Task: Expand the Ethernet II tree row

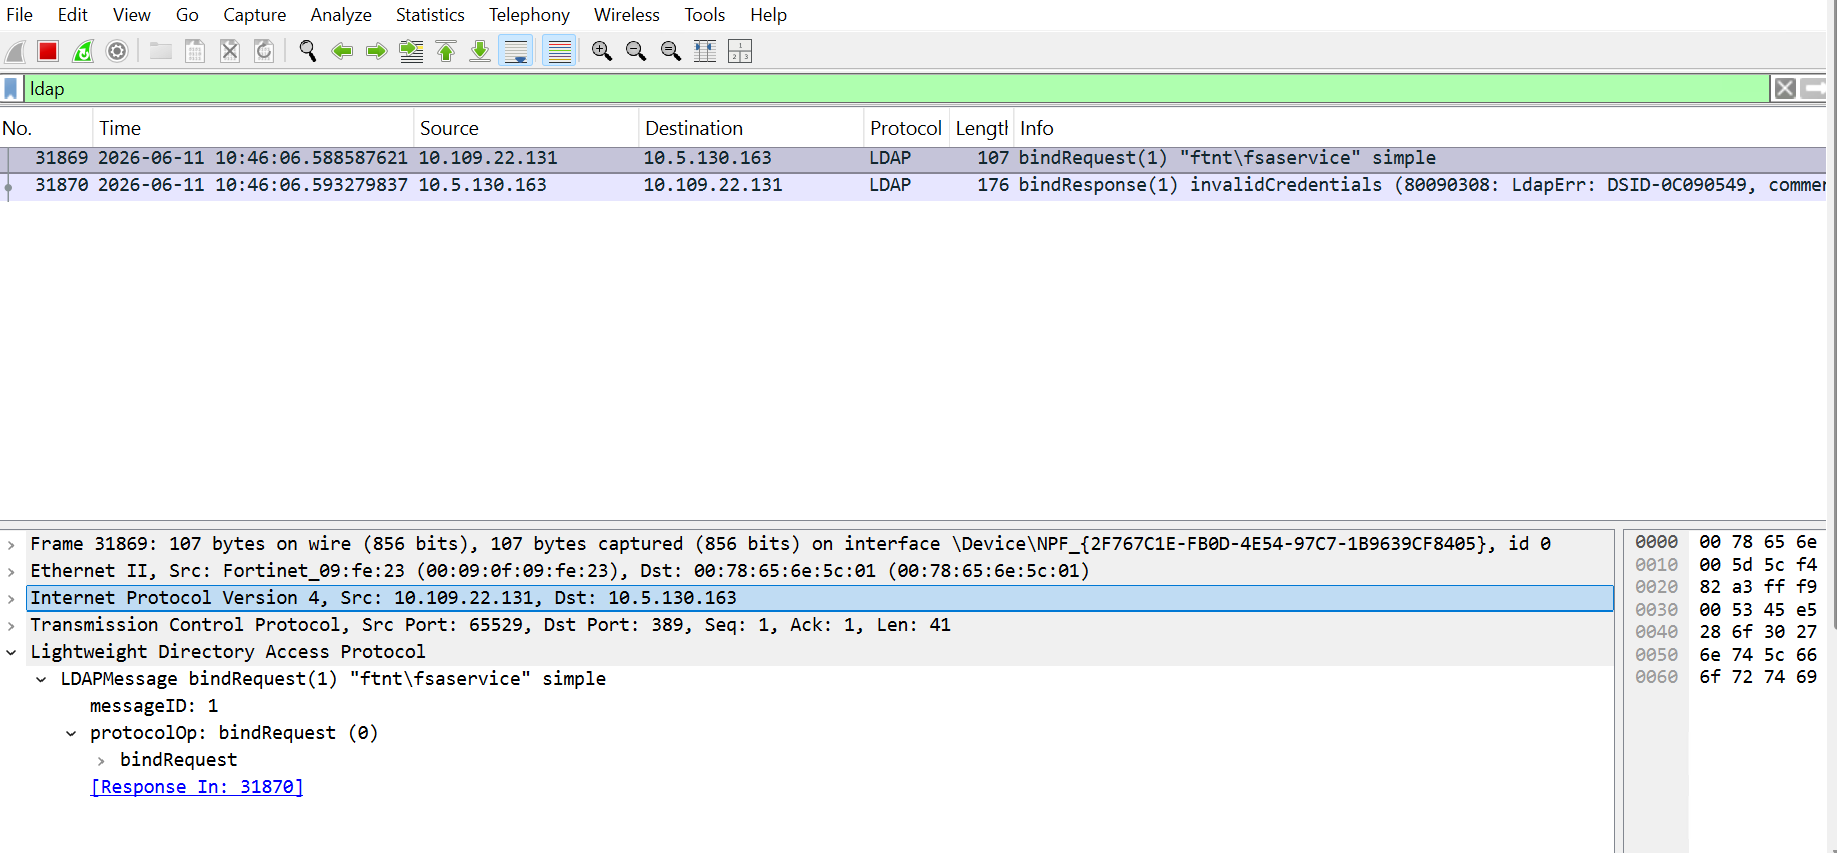Action: click(11, 572)
